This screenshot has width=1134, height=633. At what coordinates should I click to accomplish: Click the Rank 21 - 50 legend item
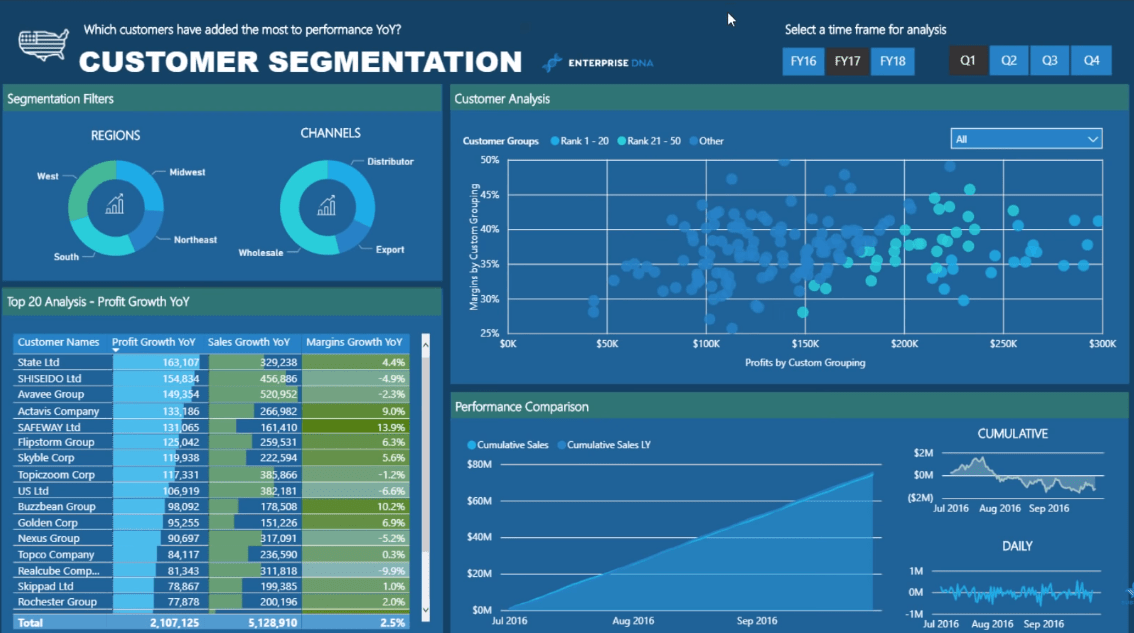[649, 141]
